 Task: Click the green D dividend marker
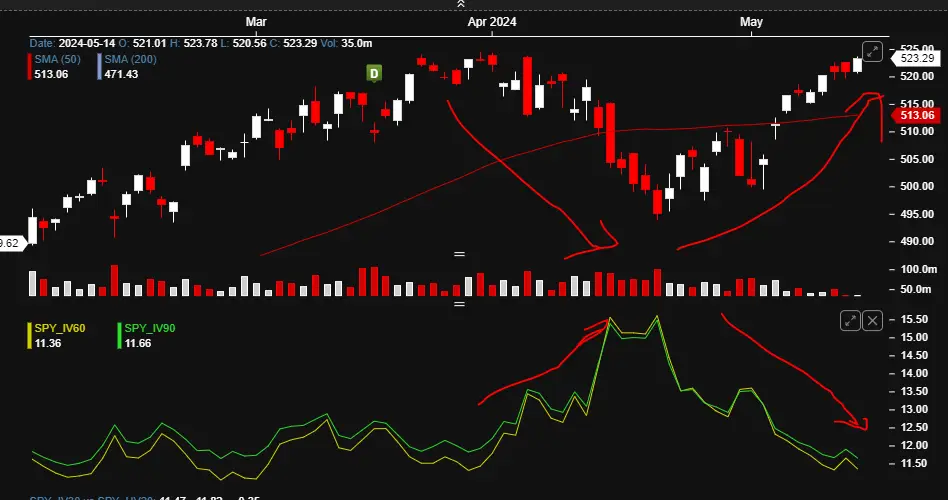click(374, 74)
